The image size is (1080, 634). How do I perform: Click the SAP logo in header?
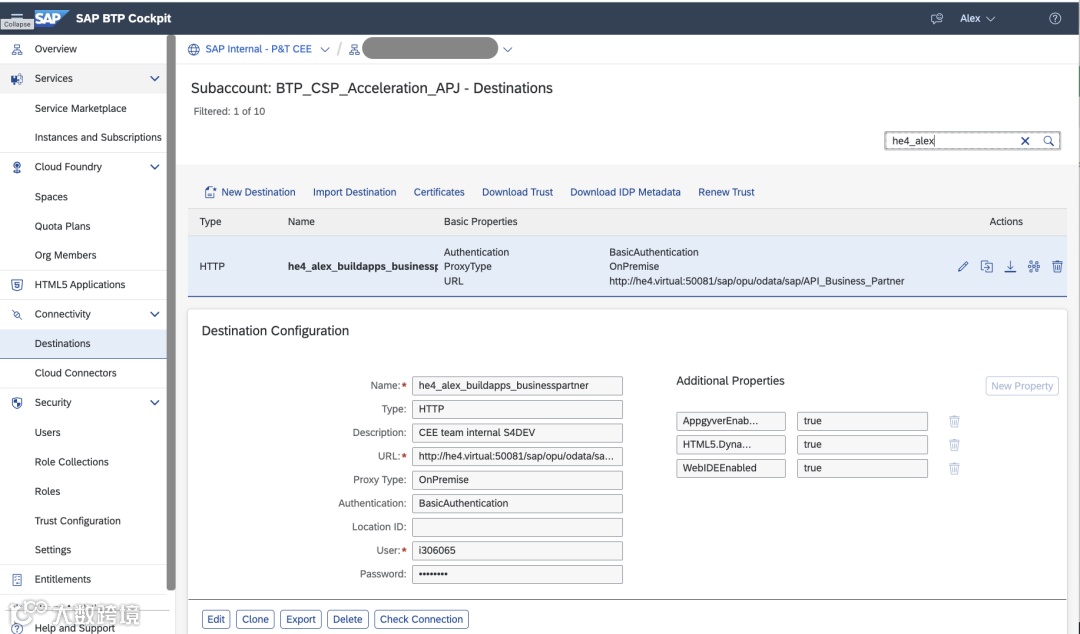point(51,18)
